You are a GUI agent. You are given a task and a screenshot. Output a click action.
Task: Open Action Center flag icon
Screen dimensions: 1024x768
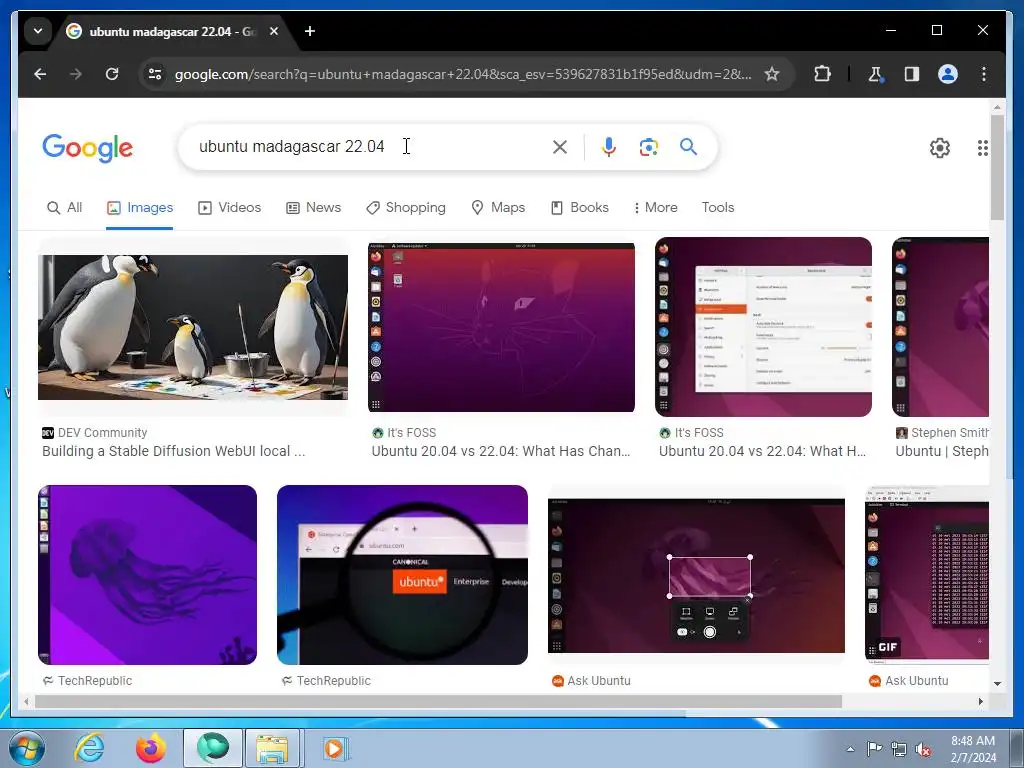pyautogui.click(x=874, y=749)
